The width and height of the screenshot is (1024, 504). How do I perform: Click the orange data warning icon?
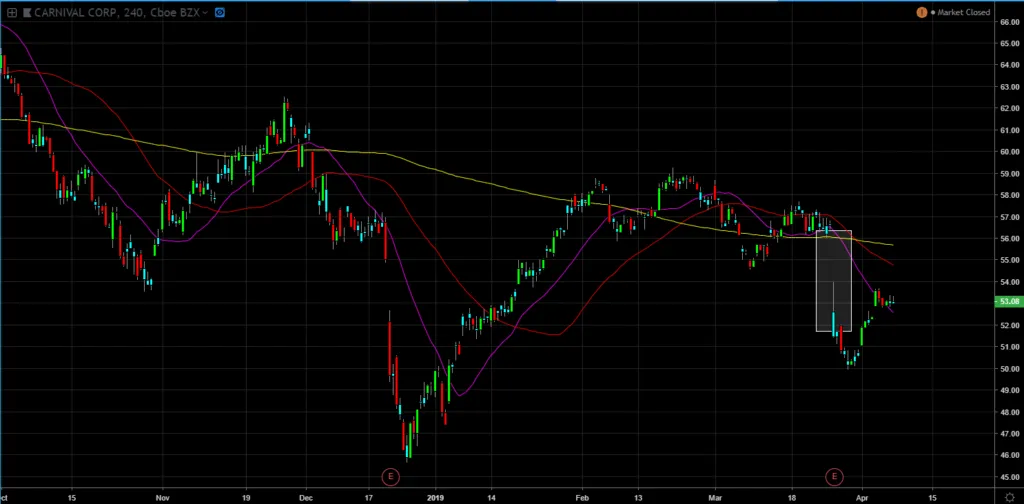click(921, 12)
